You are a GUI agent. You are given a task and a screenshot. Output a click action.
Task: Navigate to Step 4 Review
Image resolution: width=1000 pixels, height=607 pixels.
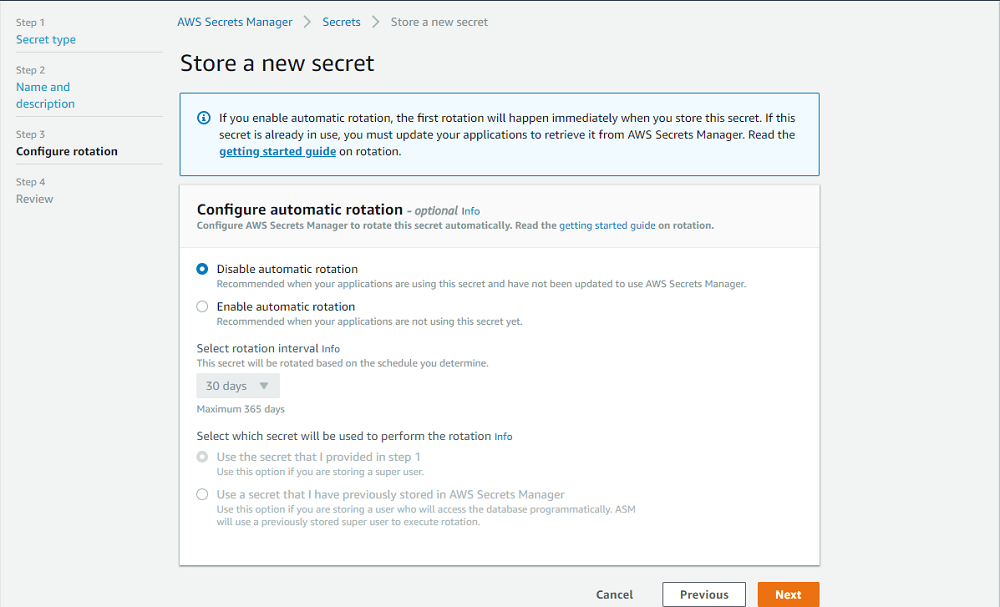click(x=34, y=198)
